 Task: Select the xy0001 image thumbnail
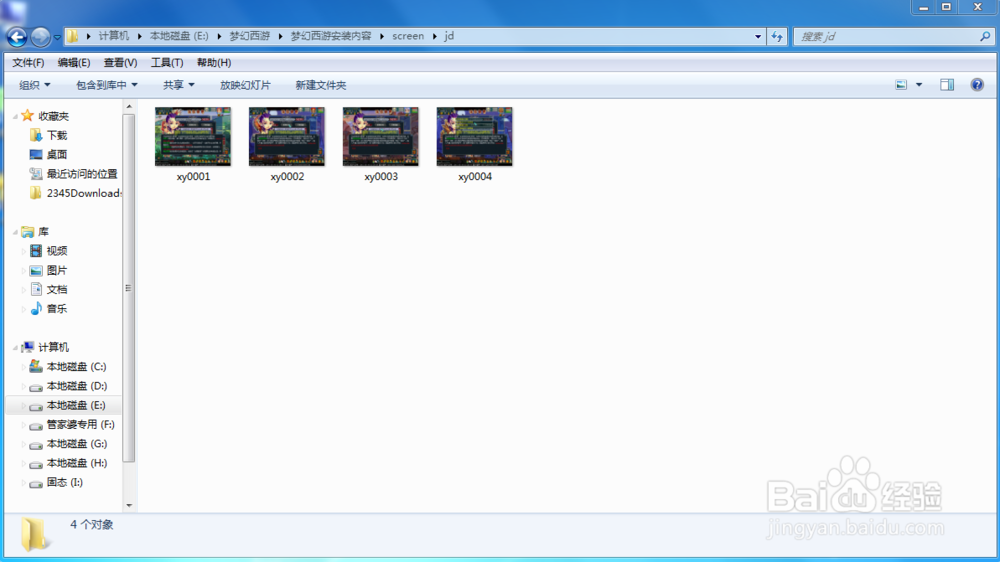[193, 137]
